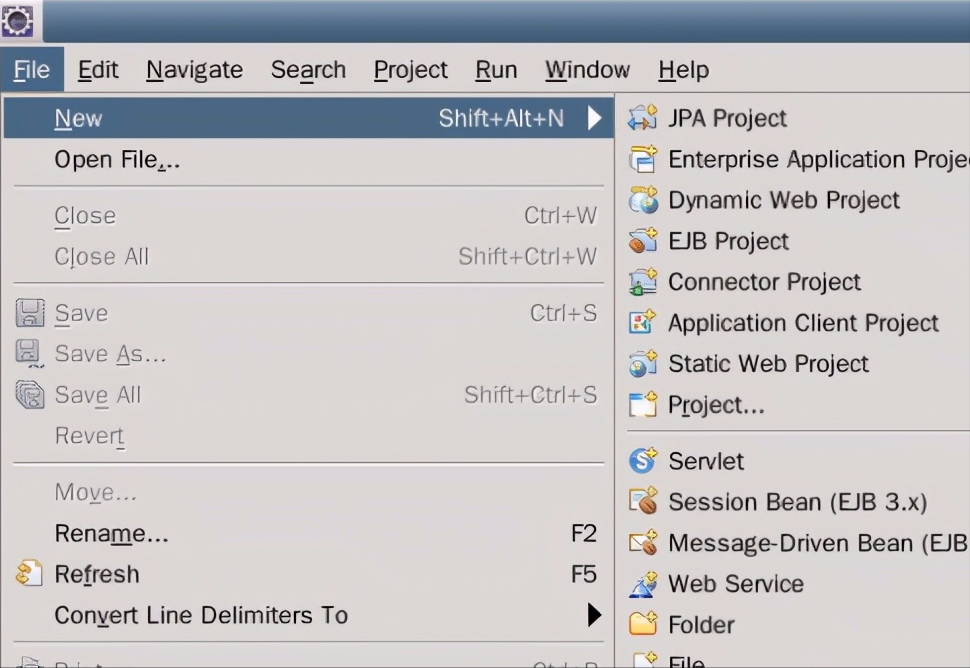Viewport: 970px width, 668px height.
Task: Click the yellow Folder icon
Action: point(643,624)
